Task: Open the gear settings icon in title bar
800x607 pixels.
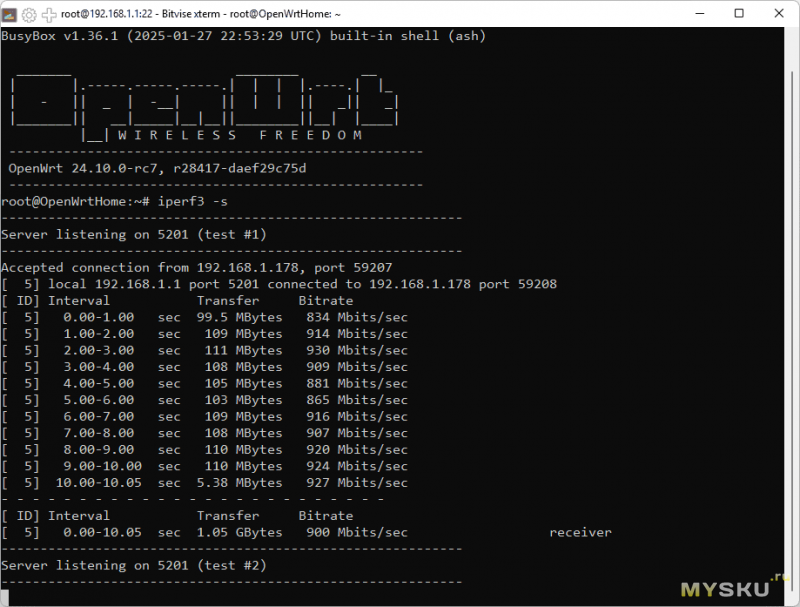Action: tap(29, 15)
